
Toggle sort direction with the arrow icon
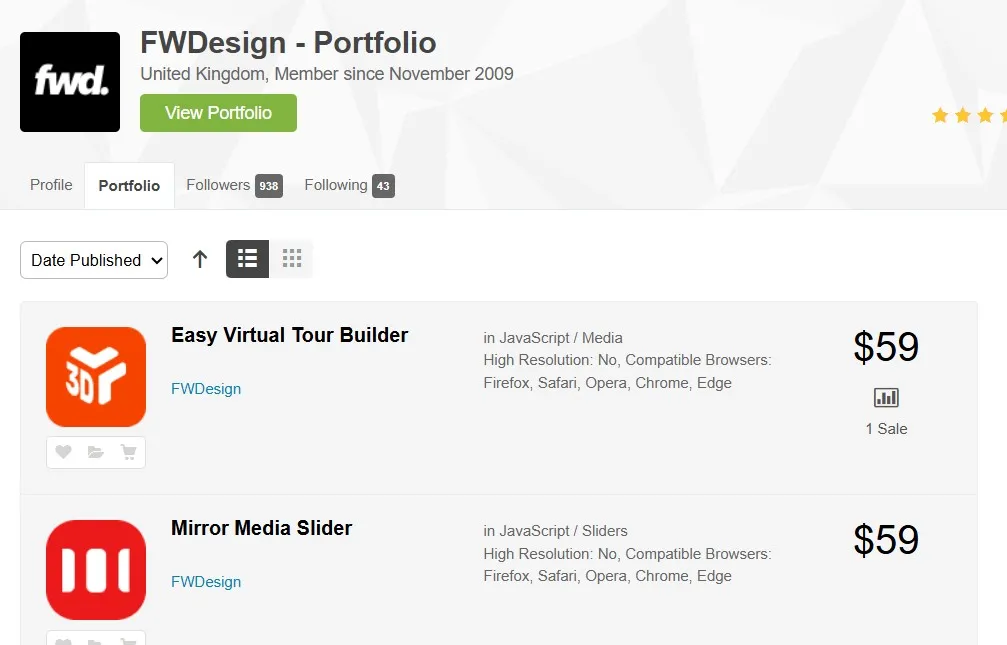(200, 259)
